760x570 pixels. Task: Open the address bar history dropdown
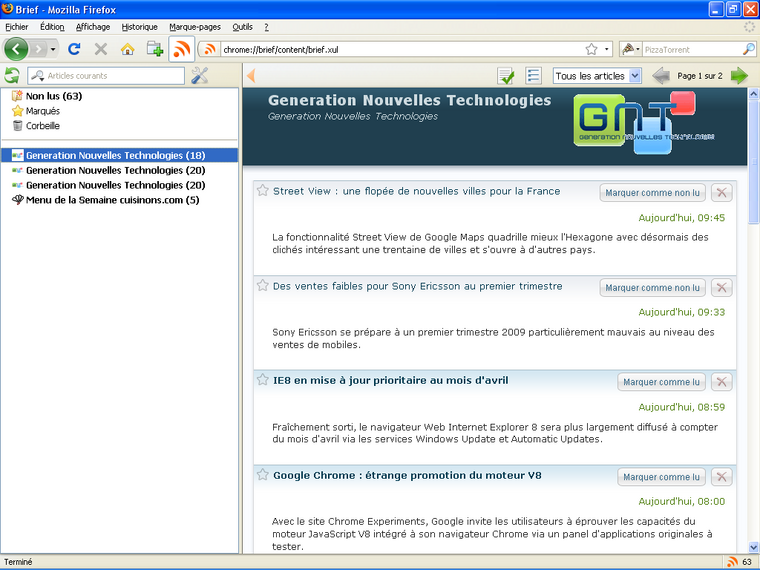(606, 49)
